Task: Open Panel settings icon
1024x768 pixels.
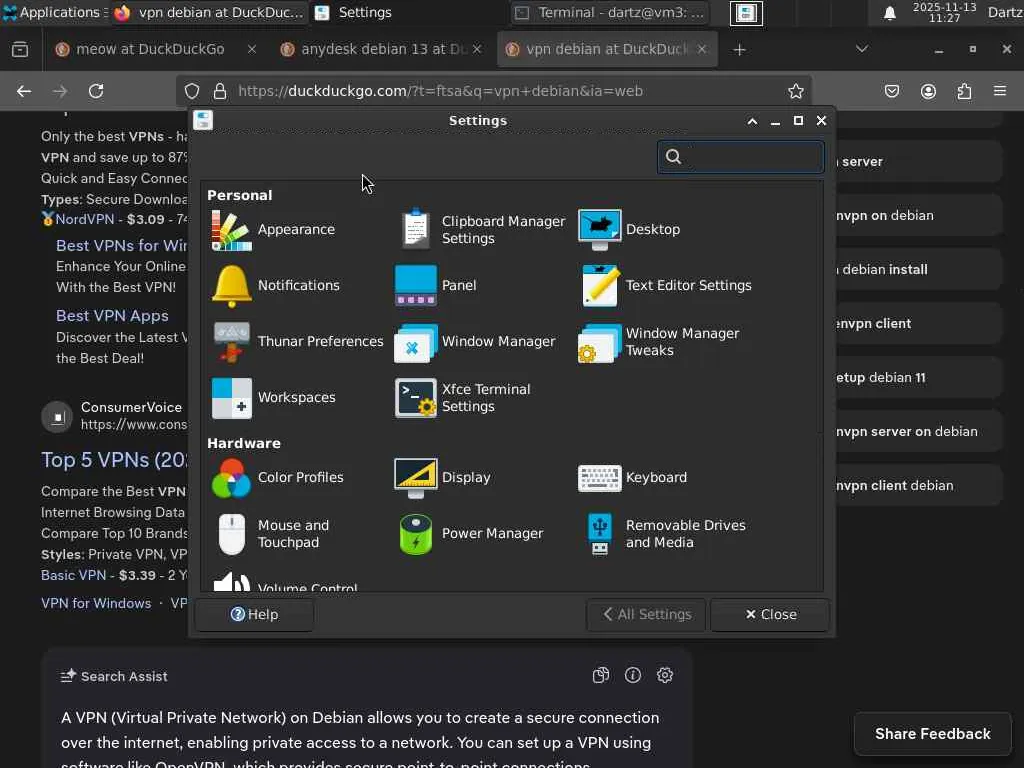Action: coord(415,286)
